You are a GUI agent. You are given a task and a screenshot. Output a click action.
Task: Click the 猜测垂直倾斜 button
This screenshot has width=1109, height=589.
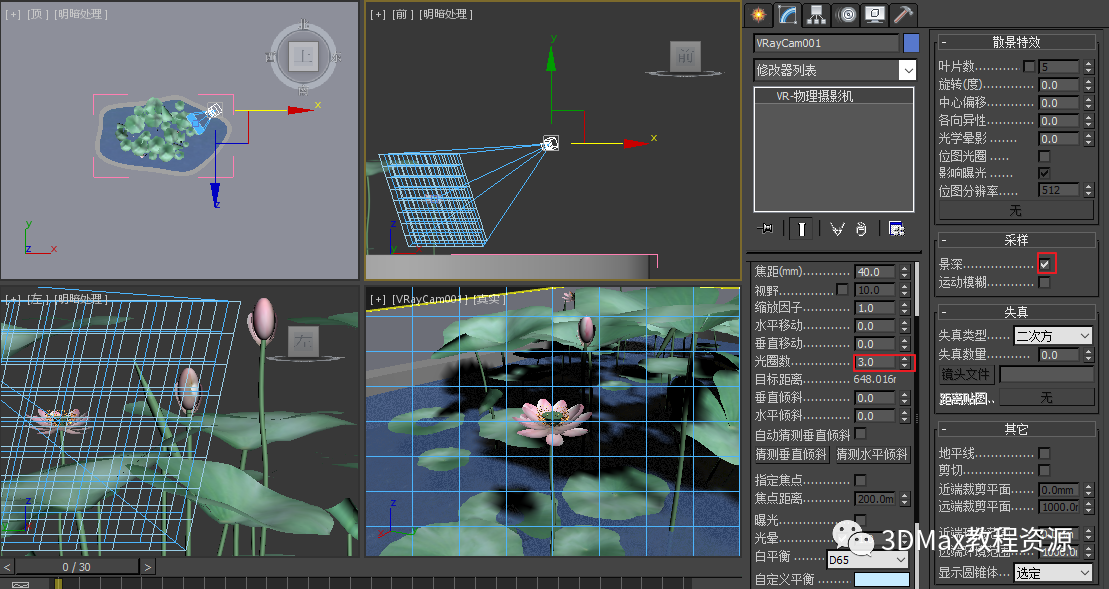click(792, 455)
